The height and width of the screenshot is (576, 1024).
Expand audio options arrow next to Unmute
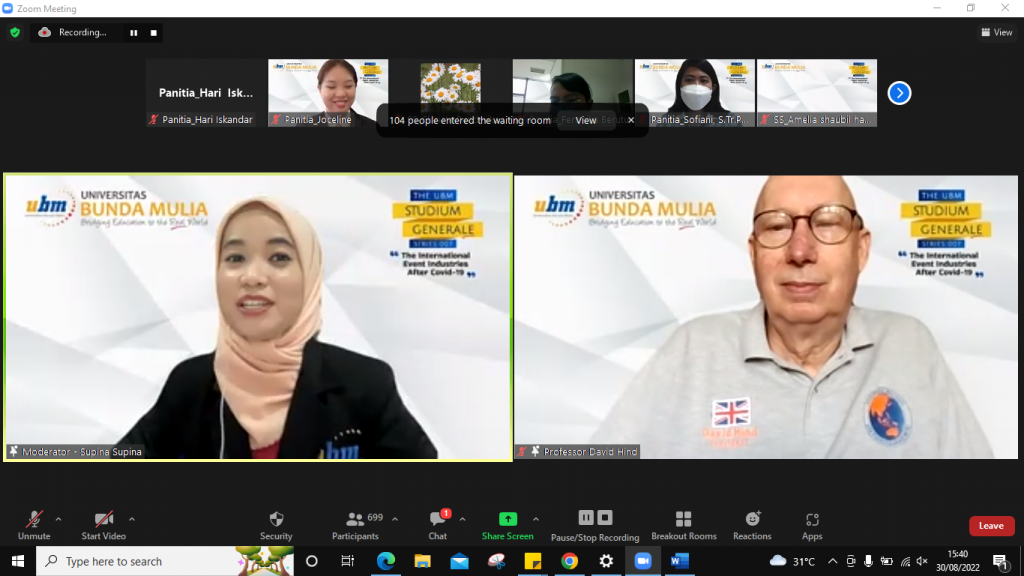coord(58,519)
